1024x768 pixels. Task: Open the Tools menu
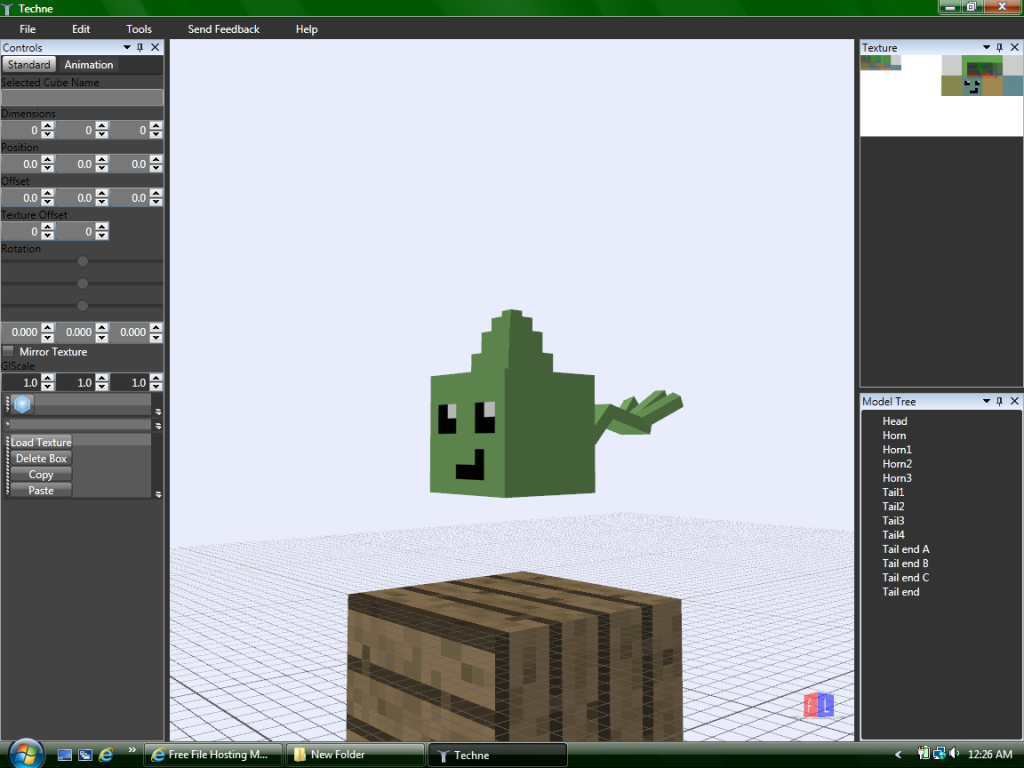[138, 29]
